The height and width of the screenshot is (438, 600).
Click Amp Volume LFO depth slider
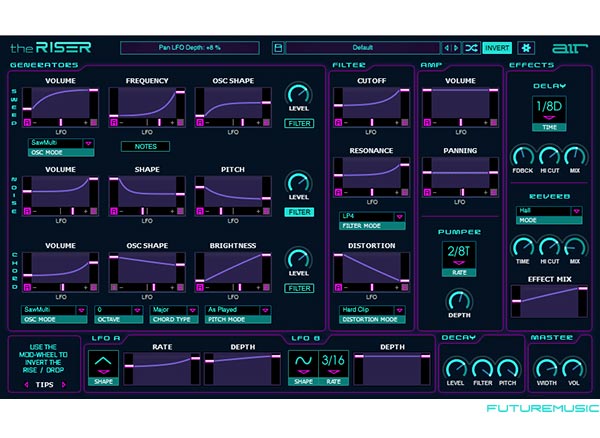click(x=460, y=122)
